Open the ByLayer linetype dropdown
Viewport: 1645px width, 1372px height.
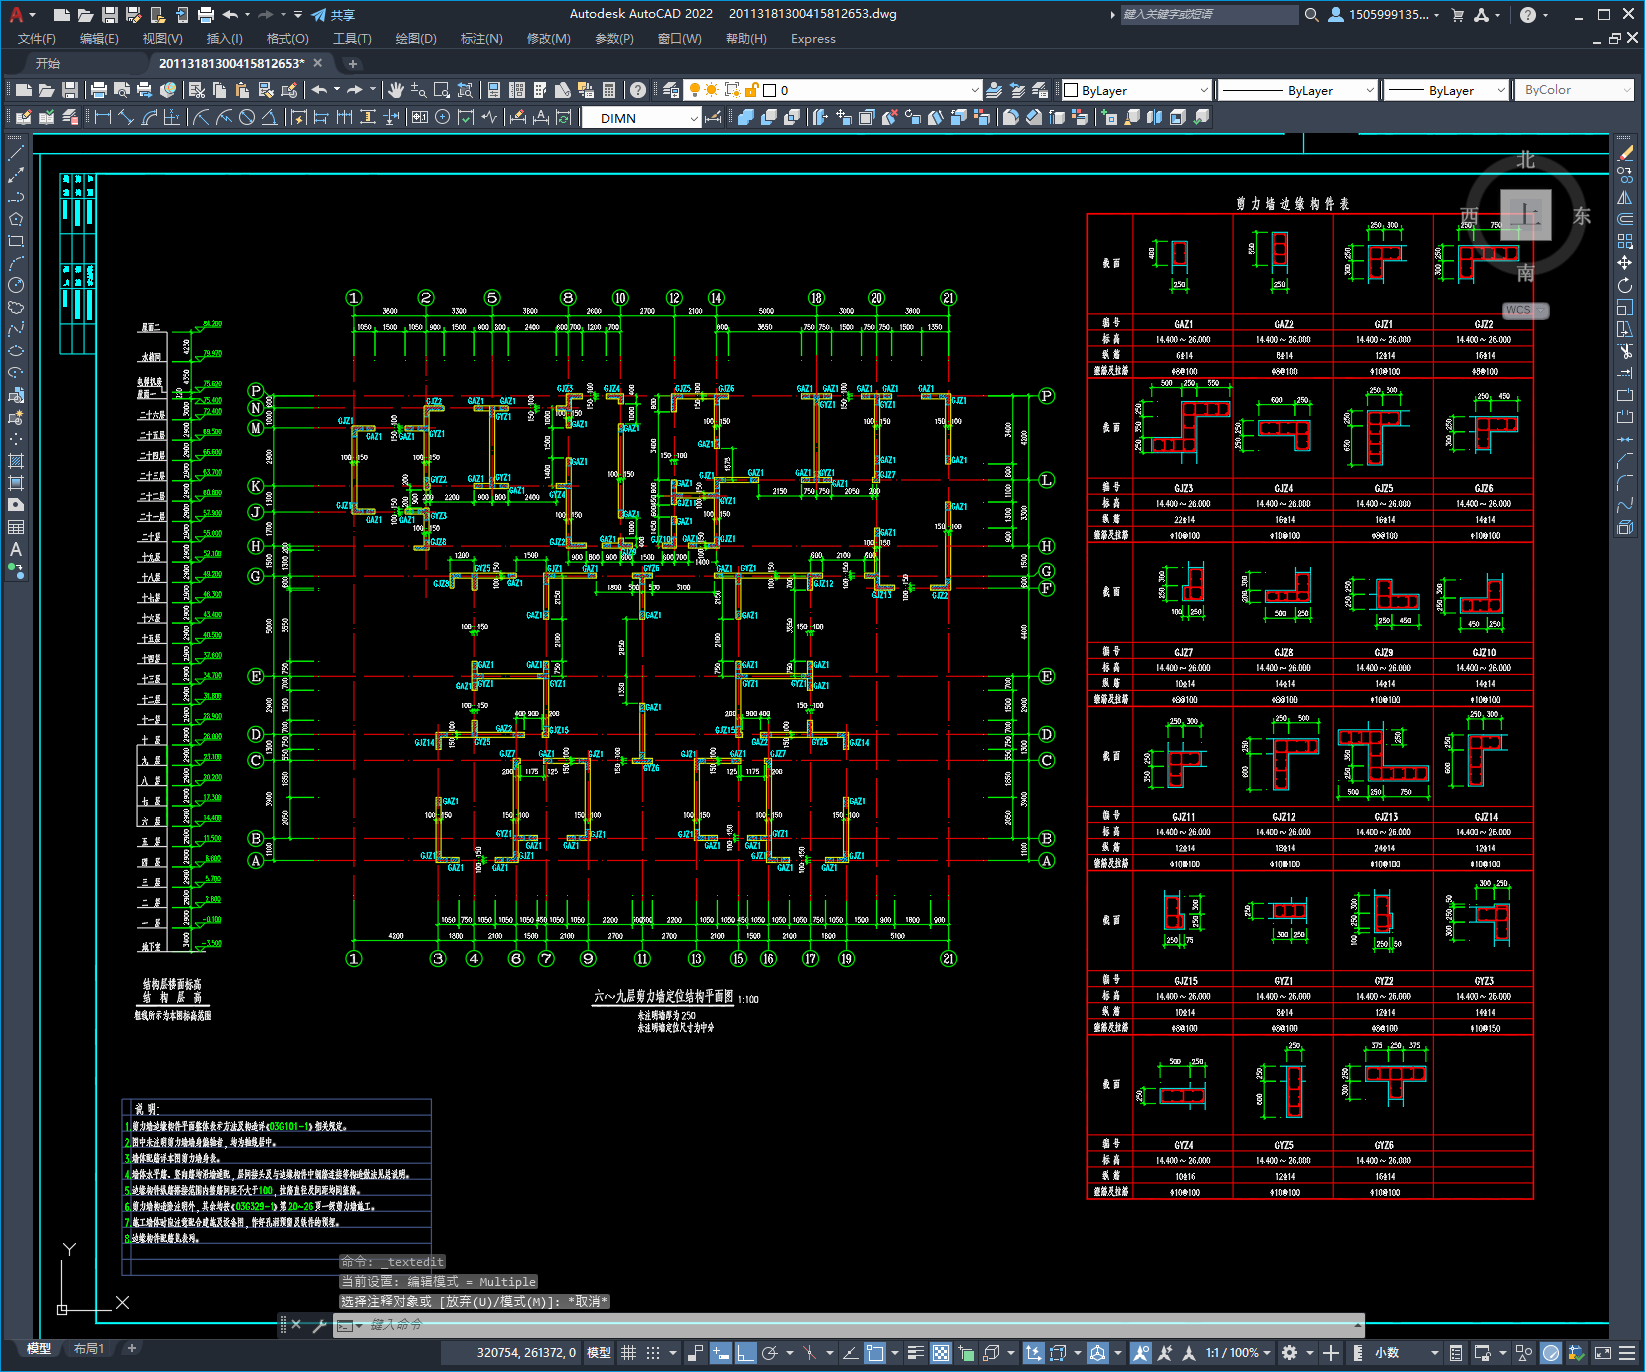coord(1298,90)
